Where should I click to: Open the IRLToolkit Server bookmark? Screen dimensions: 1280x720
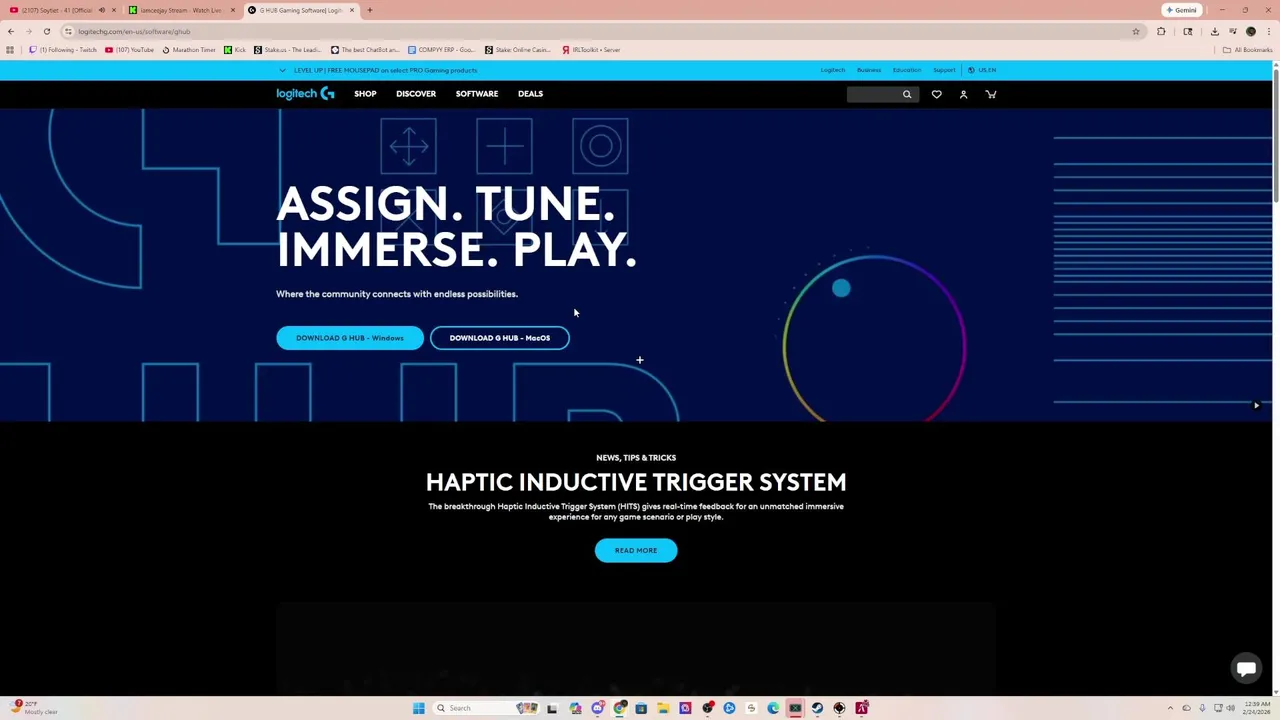591,50
